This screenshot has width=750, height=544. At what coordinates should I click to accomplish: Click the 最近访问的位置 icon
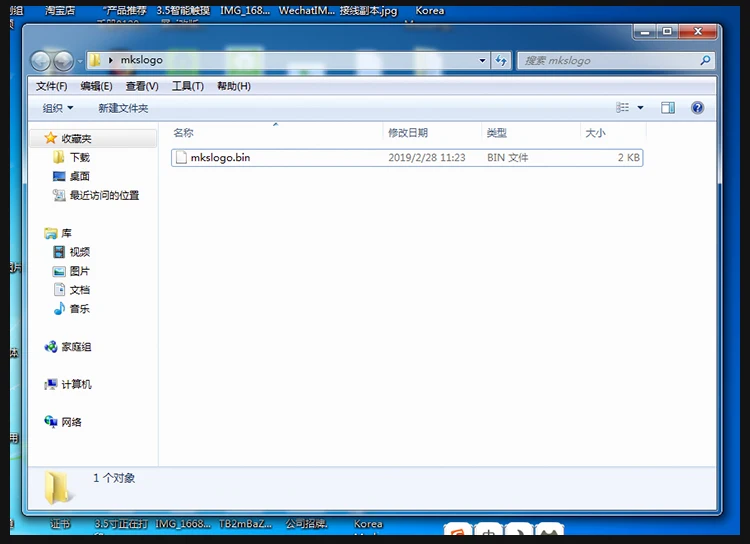(59, 195)
